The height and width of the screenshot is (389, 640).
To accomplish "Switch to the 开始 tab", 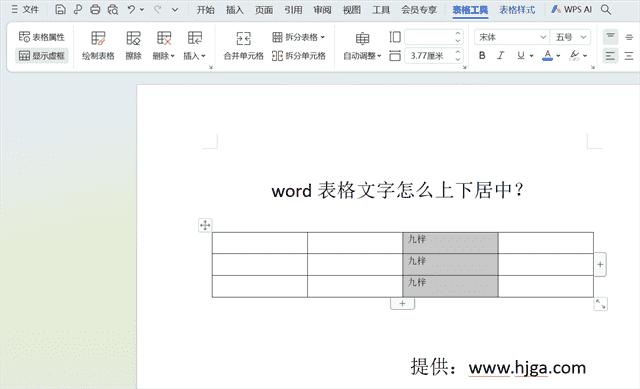I will pyautogui.click(x=205, y=10).
